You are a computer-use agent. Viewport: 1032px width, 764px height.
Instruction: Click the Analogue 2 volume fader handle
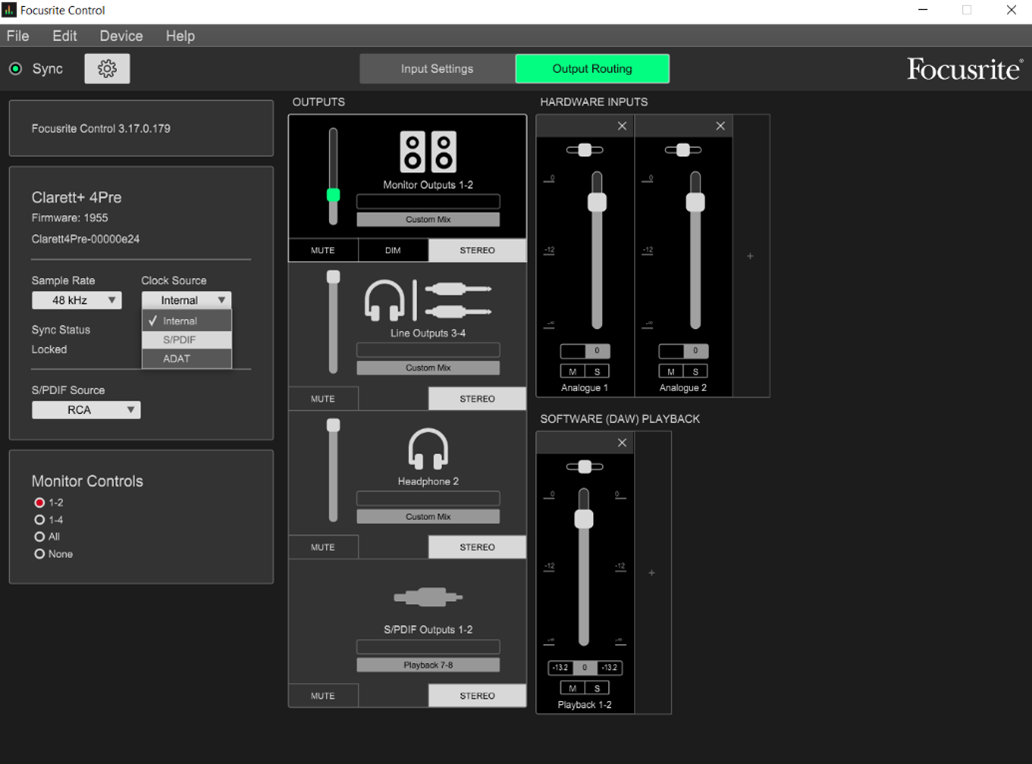[x=696, y=202]
